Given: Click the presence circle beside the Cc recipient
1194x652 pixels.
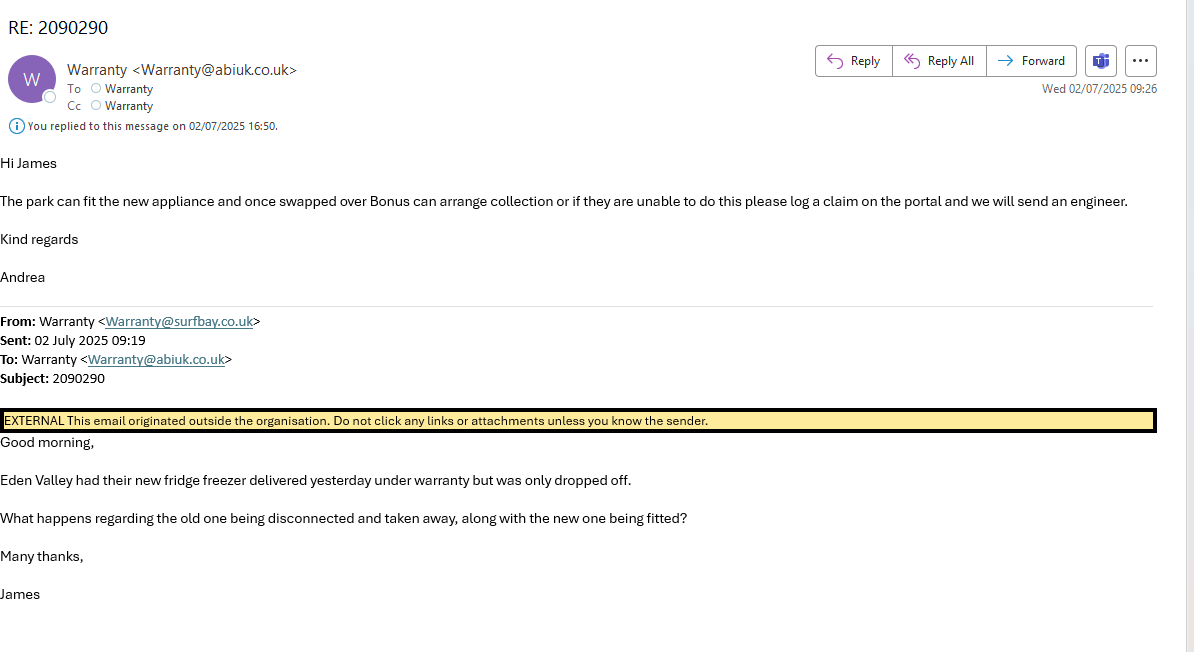Looking at the screenshot, I should click(96, 106).
